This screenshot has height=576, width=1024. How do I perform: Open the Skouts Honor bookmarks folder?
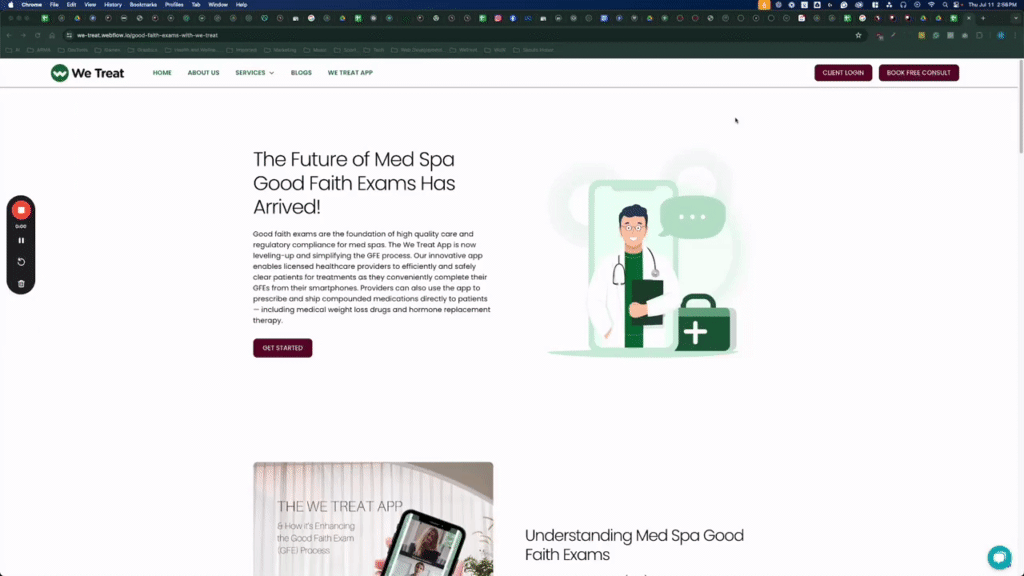tap(533, 50)
